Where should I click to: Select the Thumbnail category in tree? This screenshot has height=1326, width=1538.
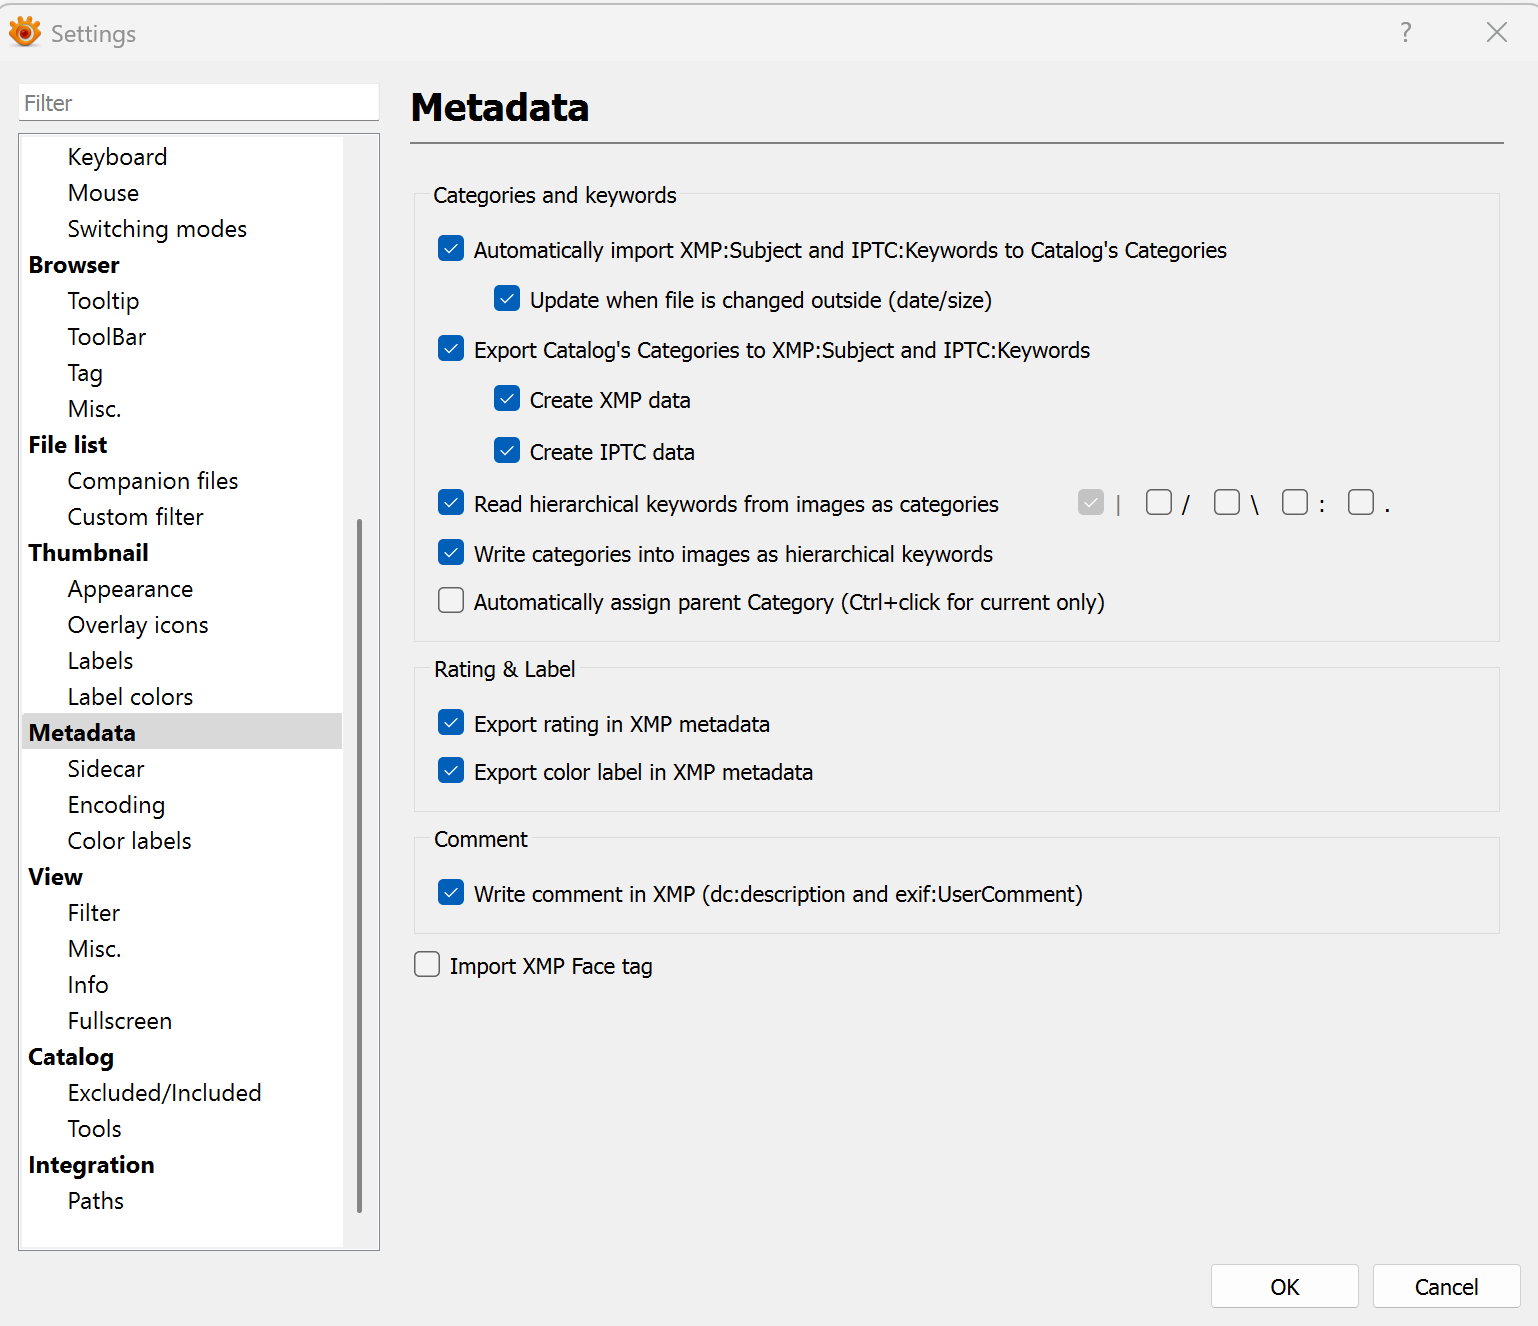[88, 553]
